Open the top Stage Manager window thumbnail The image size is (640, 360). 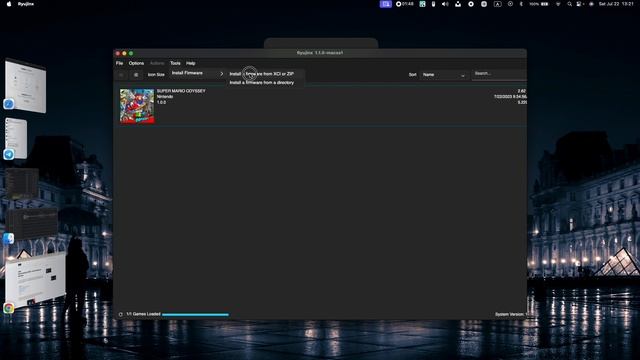[x=26, y=86]
